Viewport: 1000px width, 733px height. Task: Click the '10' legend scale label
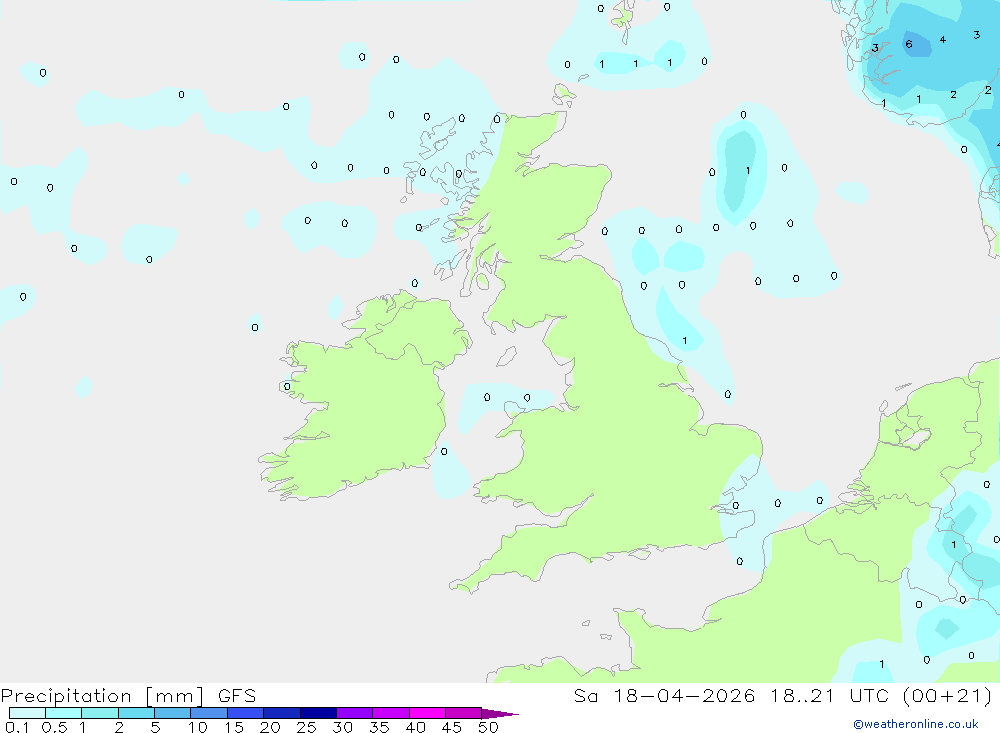(x=198, y=727)
